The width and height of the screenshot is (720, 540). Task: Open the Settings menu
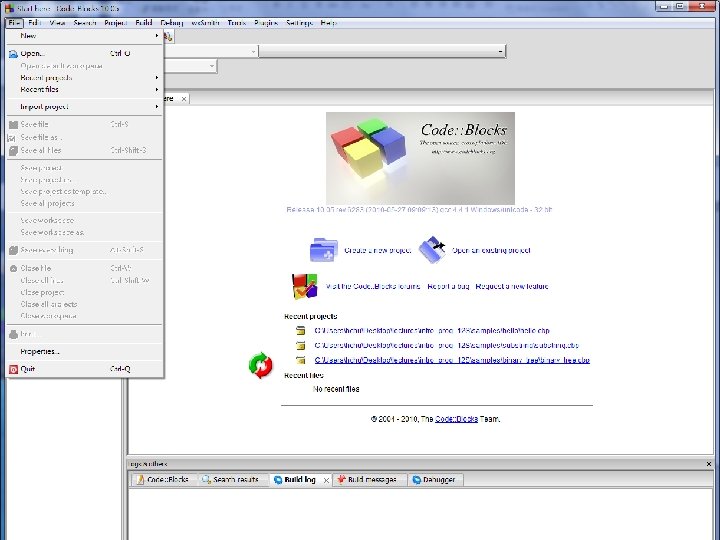tap(299, 22)
